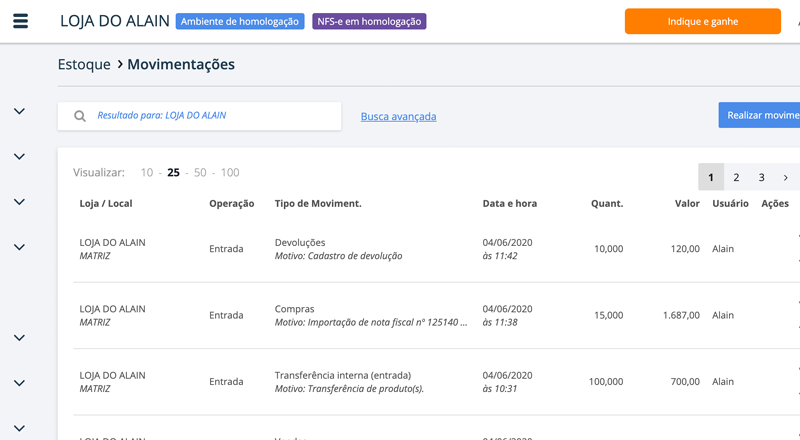Go to page 2 of results
This screenshot has width=800, height=440.
click(x=736, y=177)
